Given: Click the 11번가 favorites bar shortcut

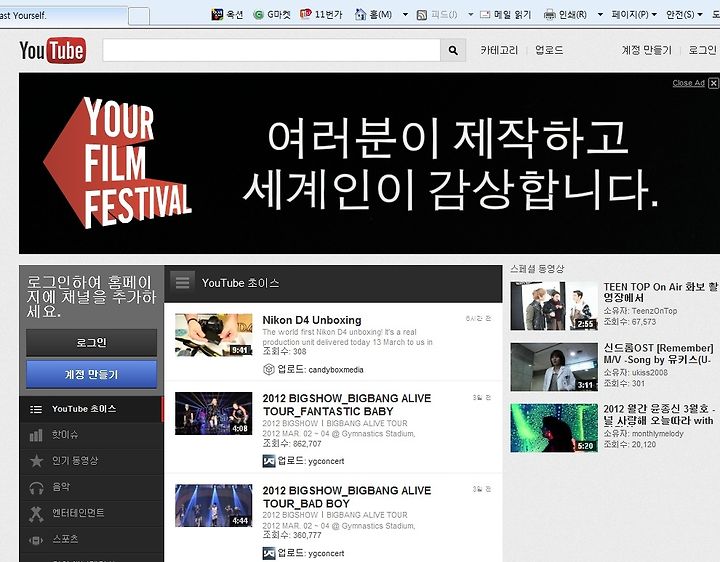Looking at the screenshot, I should tap(321, 15).
